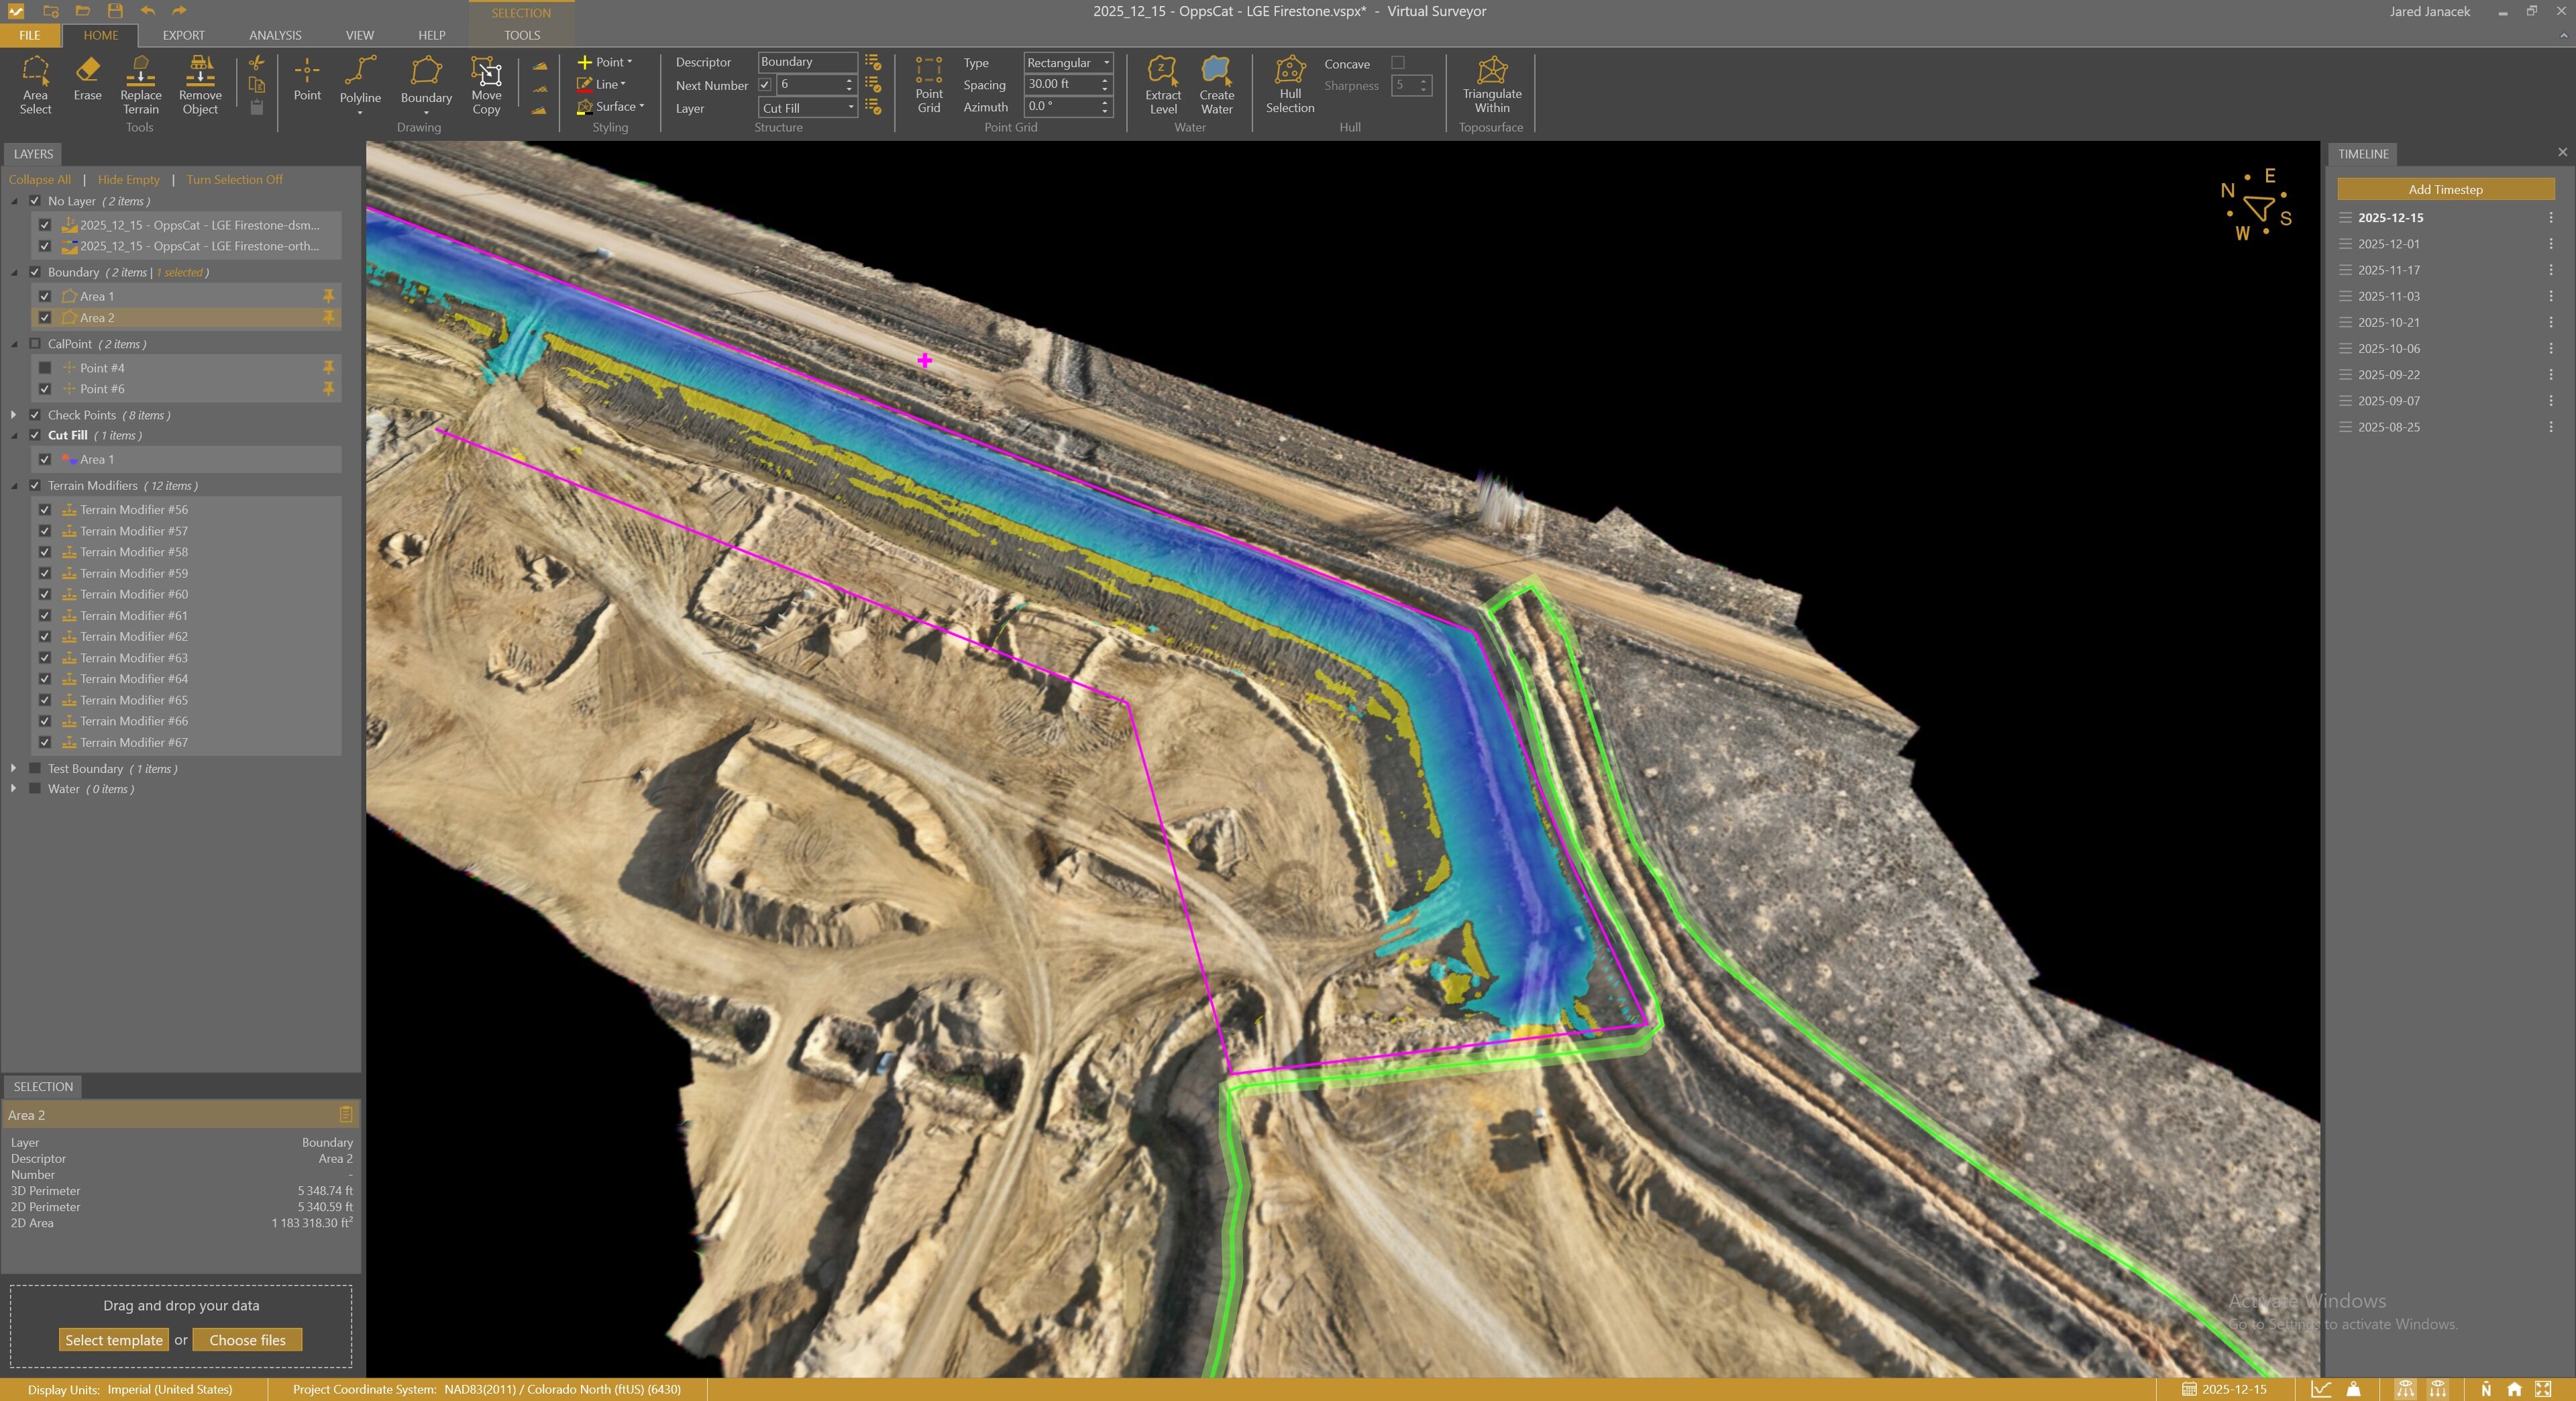Open the Selection TOOLS ribbon tab
Image resolution: width=2576 pixels, height=1401 pixels.
522,35
